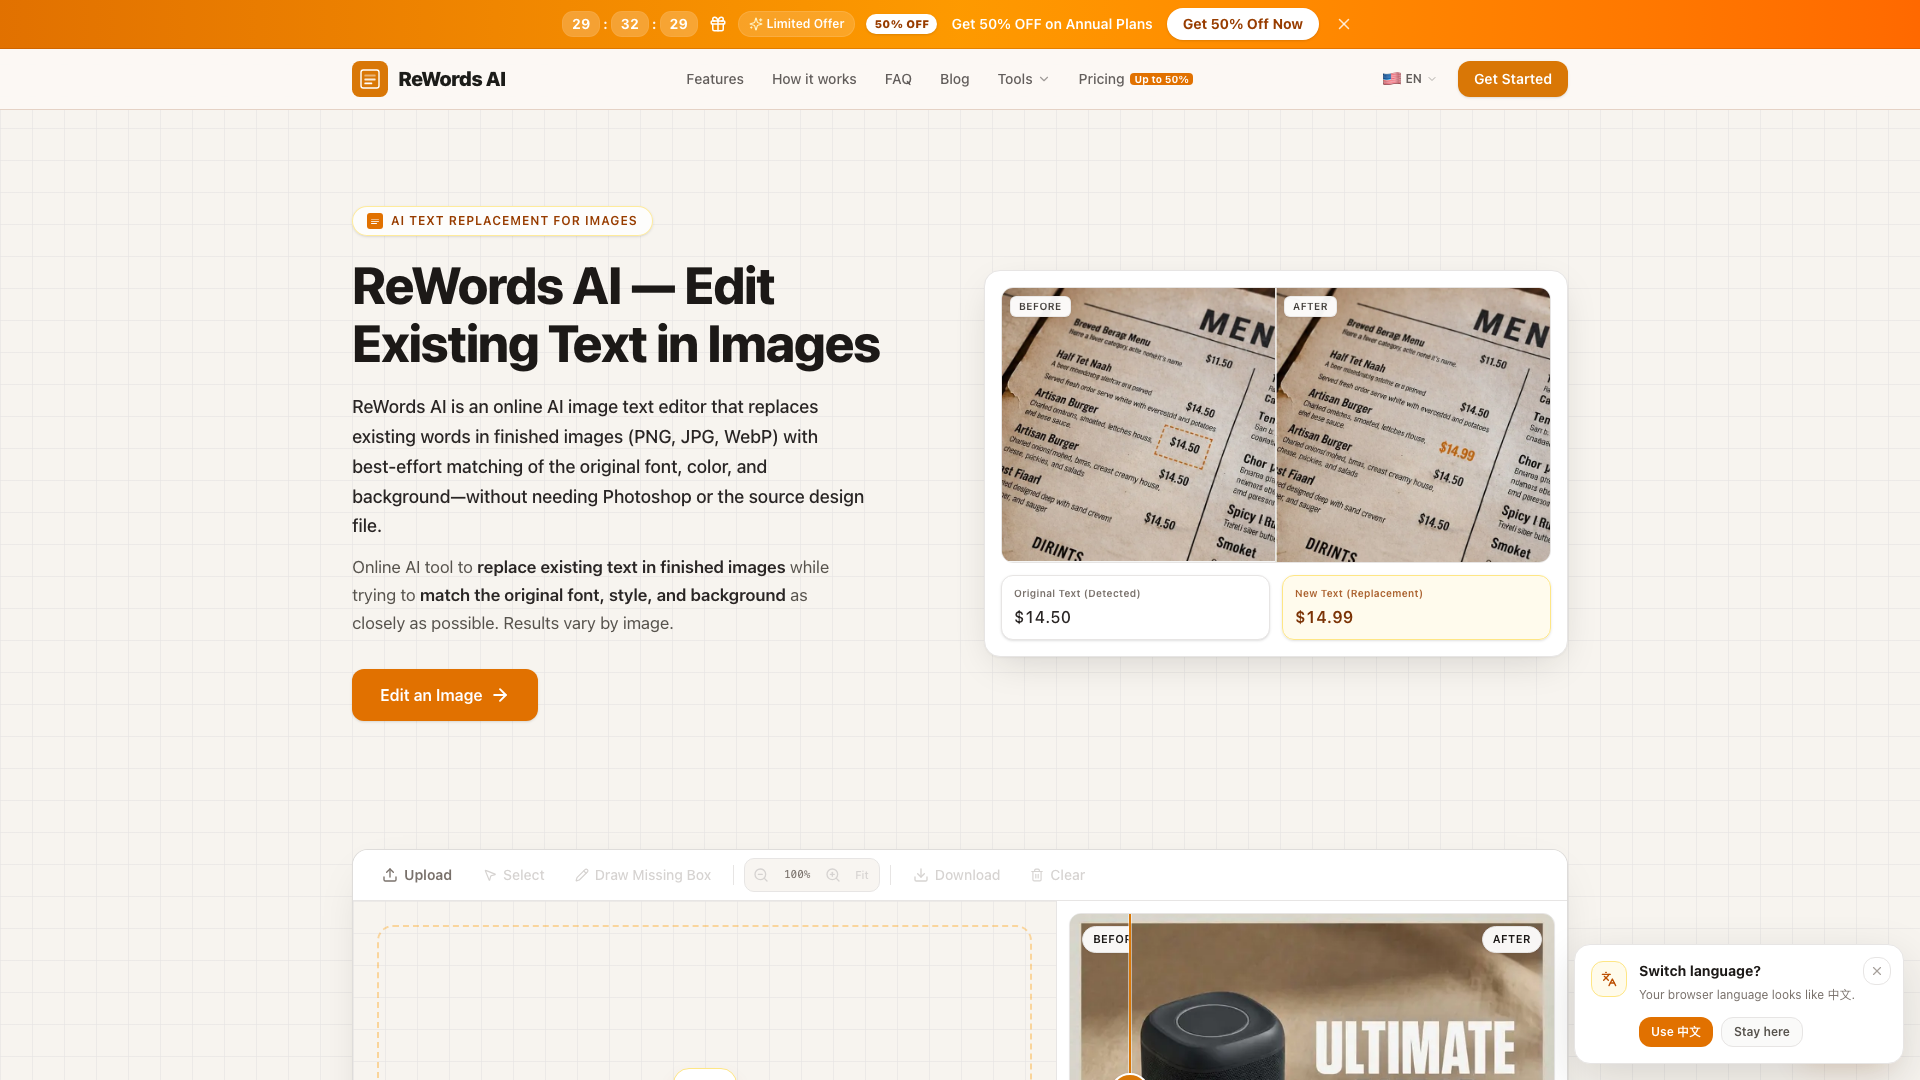Click the Use 中文 button
The width and height of the screenshot is (1920, 1080).
click(1675, 1032)
